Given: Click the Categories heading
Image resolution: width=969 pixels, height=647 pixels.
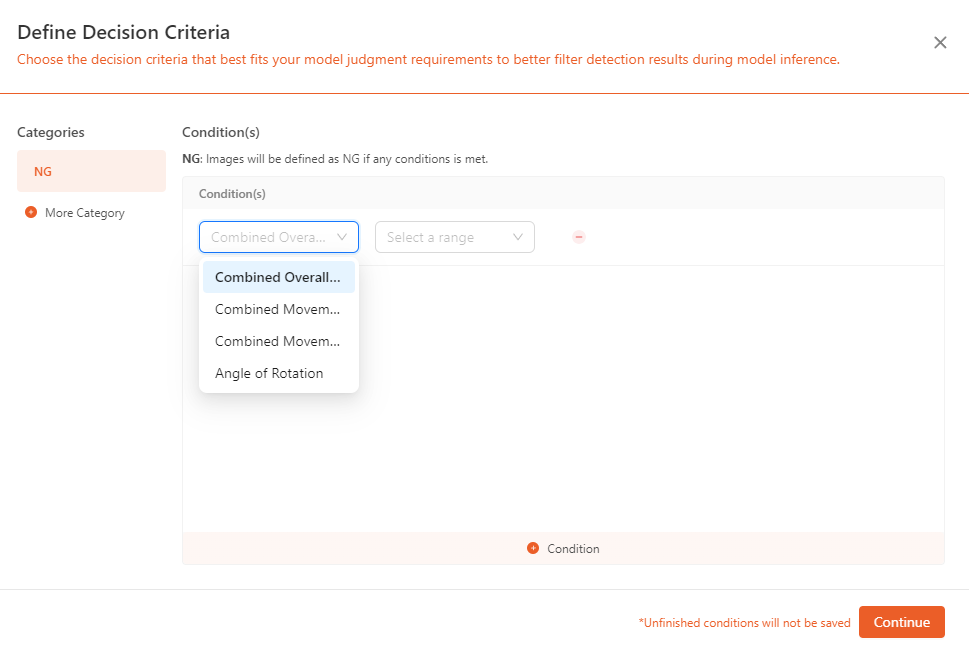Looking at the screenshot, I should click(51, 132).
